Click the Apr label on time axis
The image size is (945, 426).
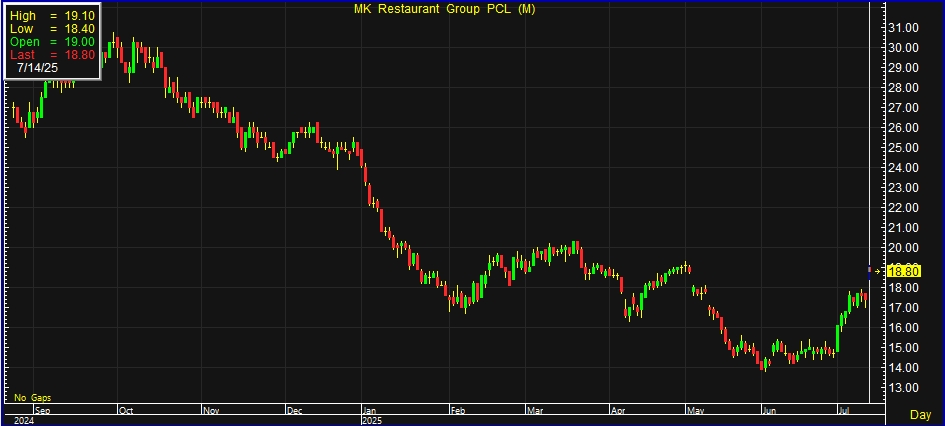tap(617, 410)
